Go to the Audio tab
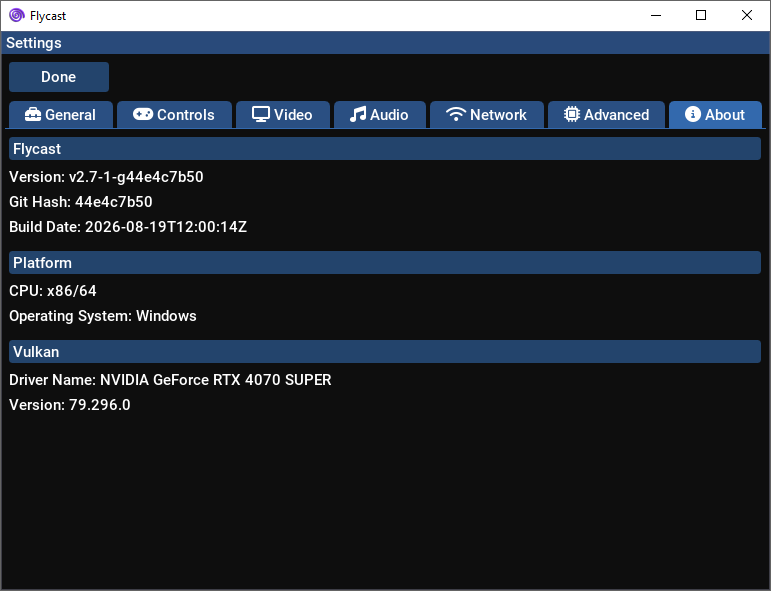771x591 pixels. tap(380, 115)
